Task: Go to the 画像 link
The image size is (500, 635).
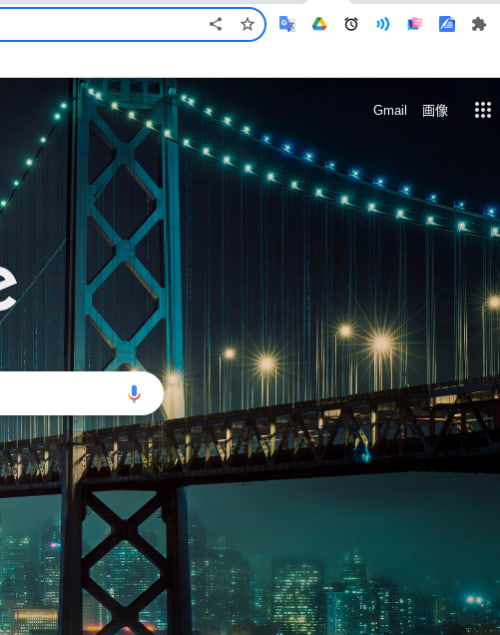Action: click(x=435, y=110)
